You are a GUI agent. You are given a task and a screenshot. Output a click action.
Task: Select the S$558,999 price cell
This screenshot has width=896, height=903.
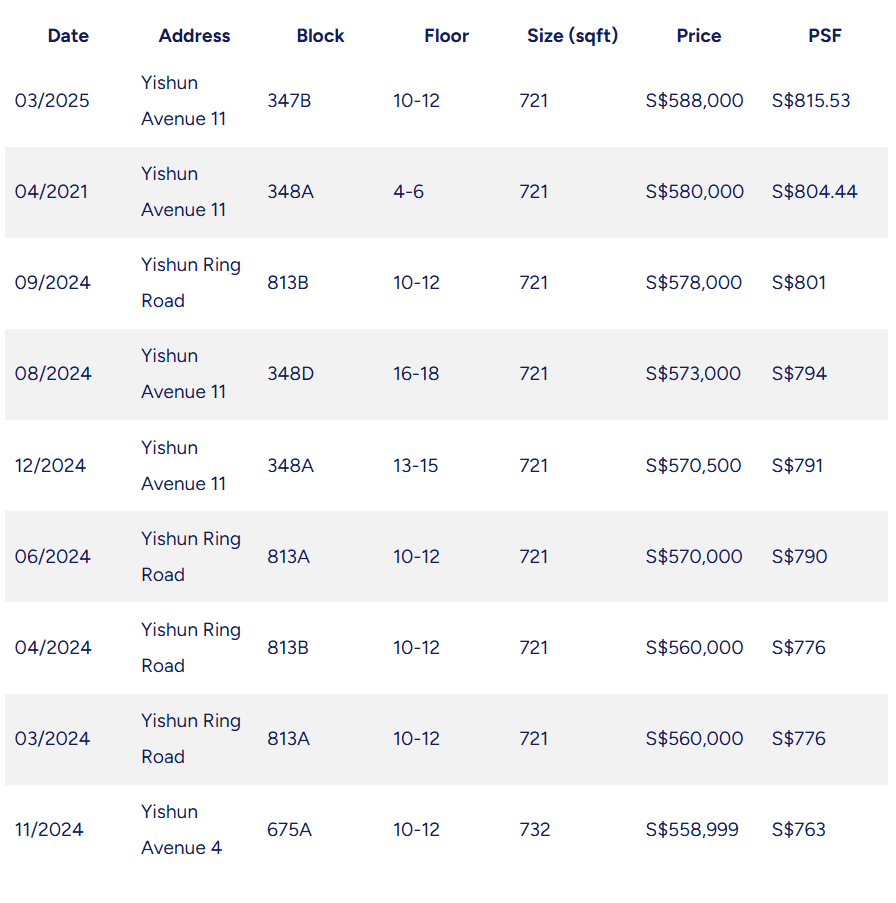point(692,830)
